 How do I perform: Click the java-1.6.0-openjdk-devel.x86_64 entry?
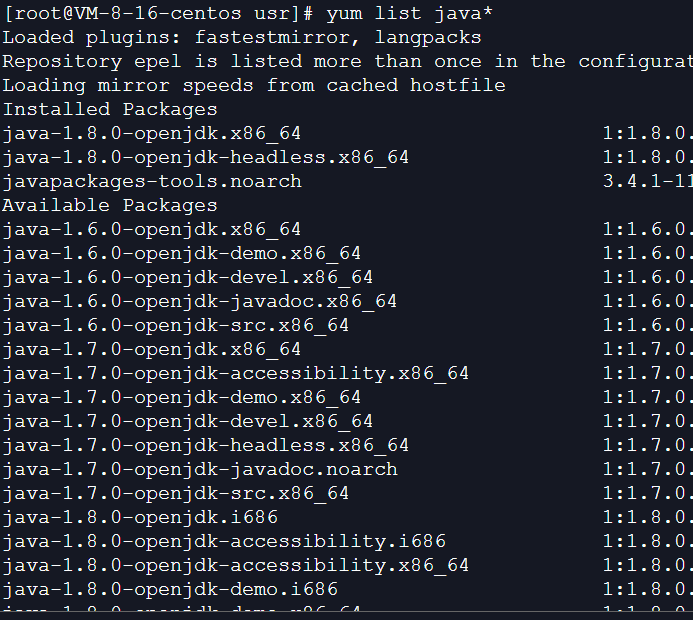[x=187, y=277]
